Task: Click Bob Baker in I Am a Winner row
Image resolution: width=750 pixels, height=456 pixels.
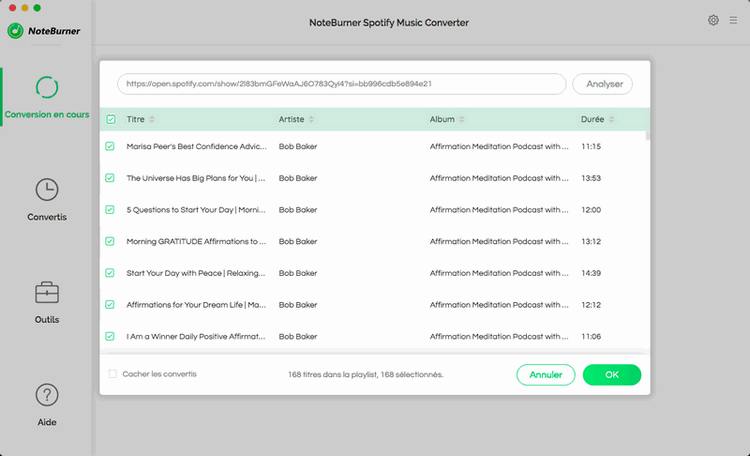Action: tap(298, 336)
